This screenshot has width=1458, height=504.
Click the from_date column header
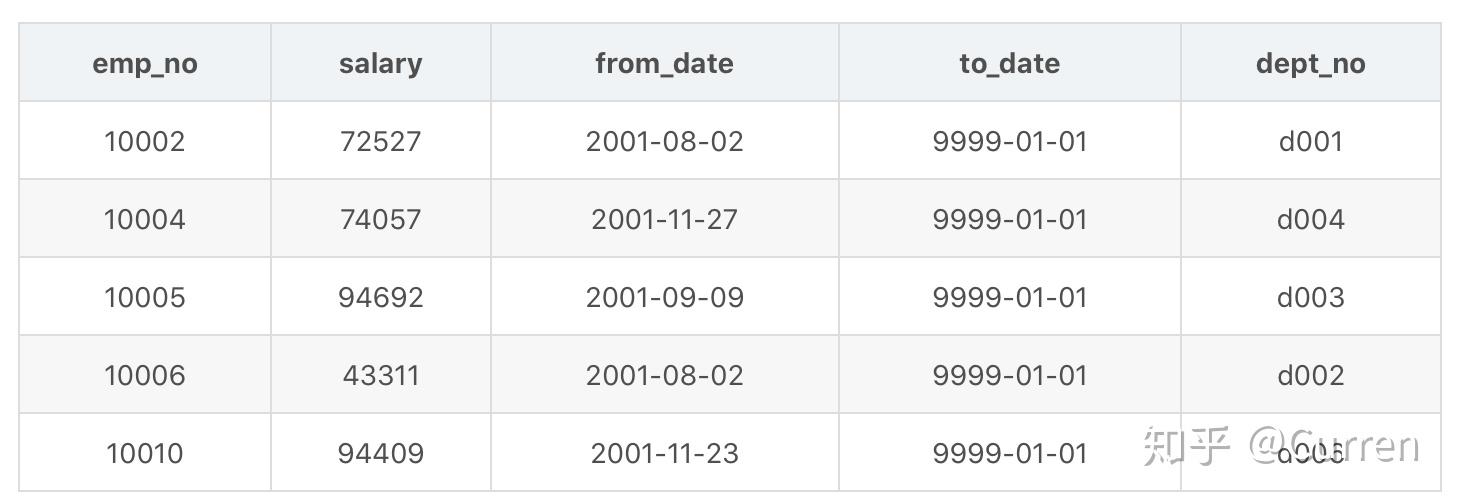664,64
